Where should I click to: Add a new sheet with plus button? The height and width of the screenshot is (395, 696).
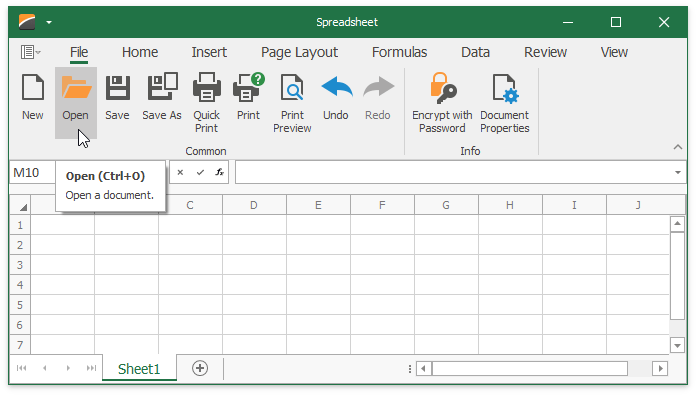(200, 368)
